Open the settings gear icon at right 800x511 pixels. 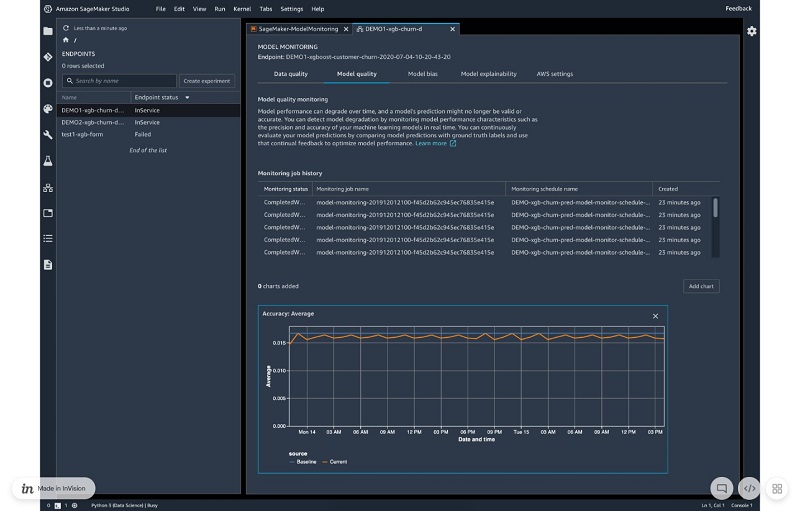click(x=752, y=31)
